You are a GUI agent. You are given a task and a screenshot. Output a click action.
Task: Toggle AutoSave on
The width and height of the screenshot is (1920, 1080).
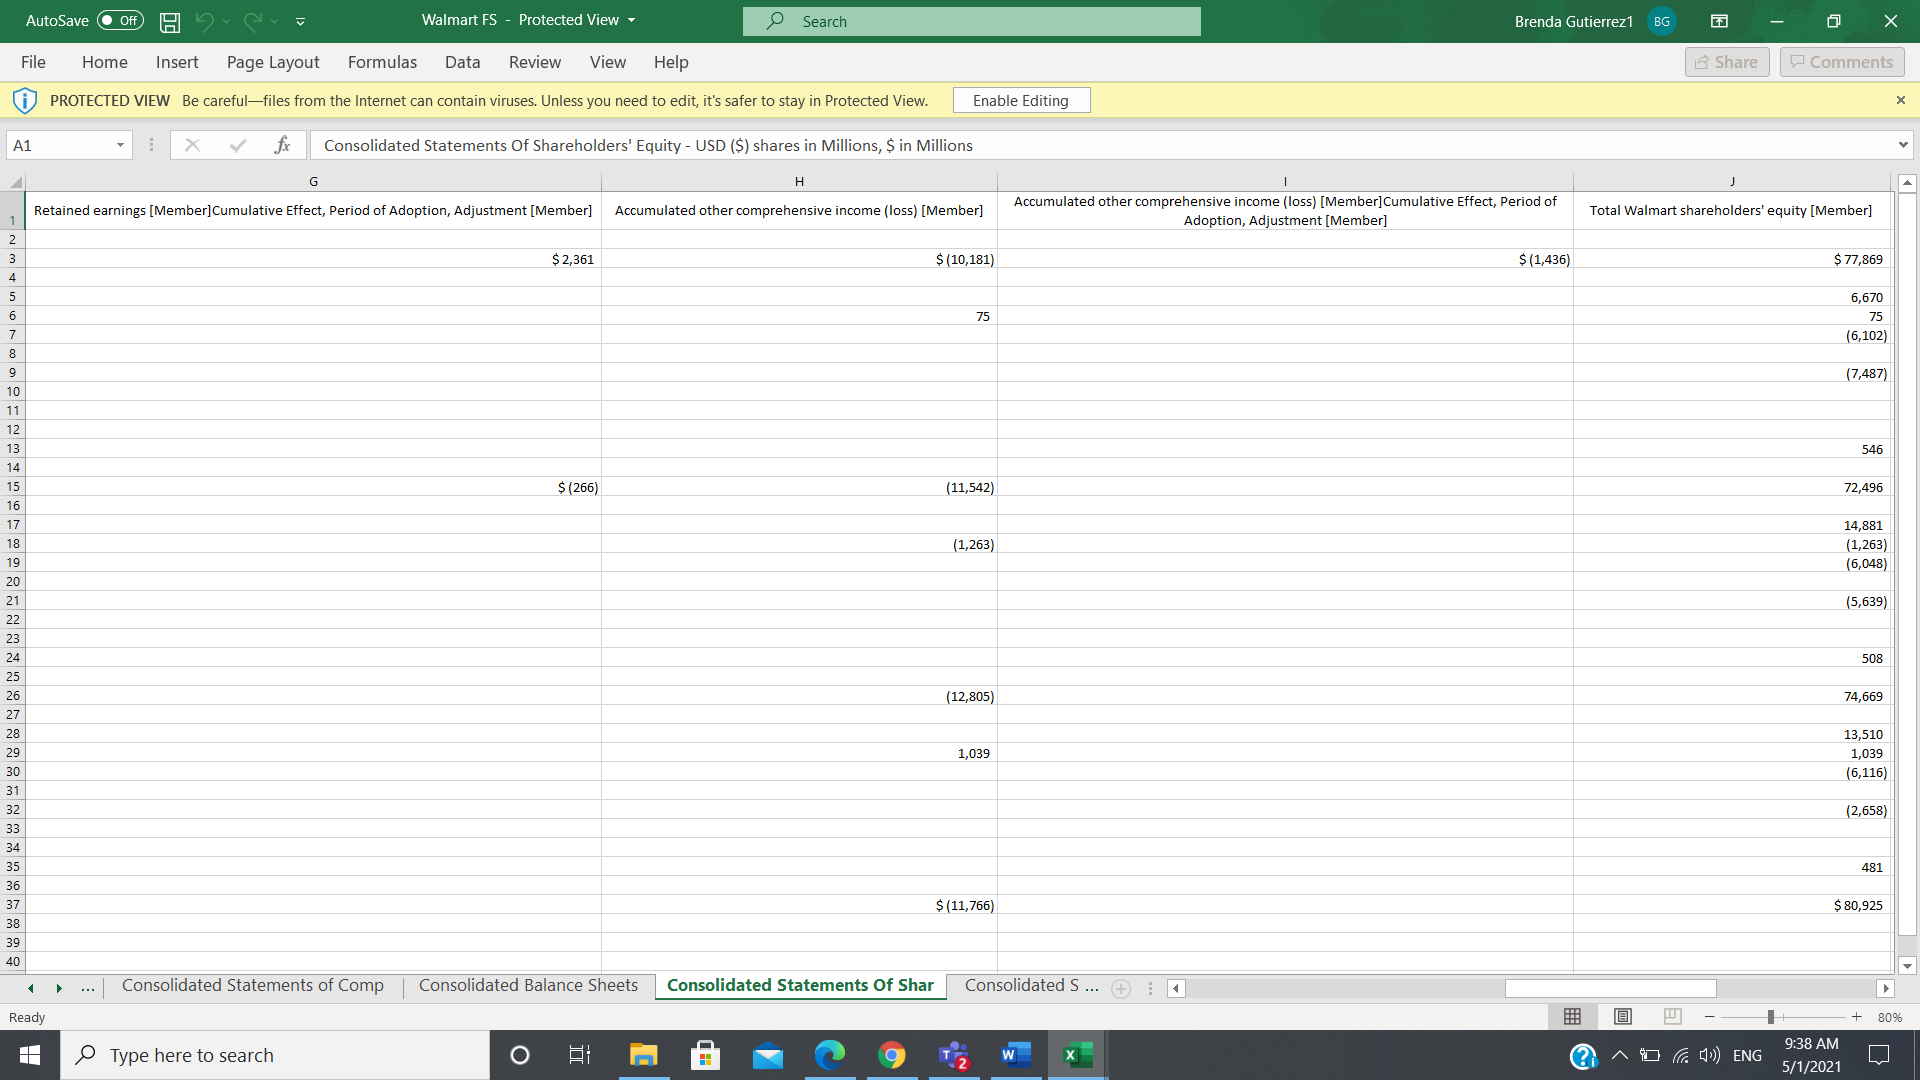click(118, 20)
